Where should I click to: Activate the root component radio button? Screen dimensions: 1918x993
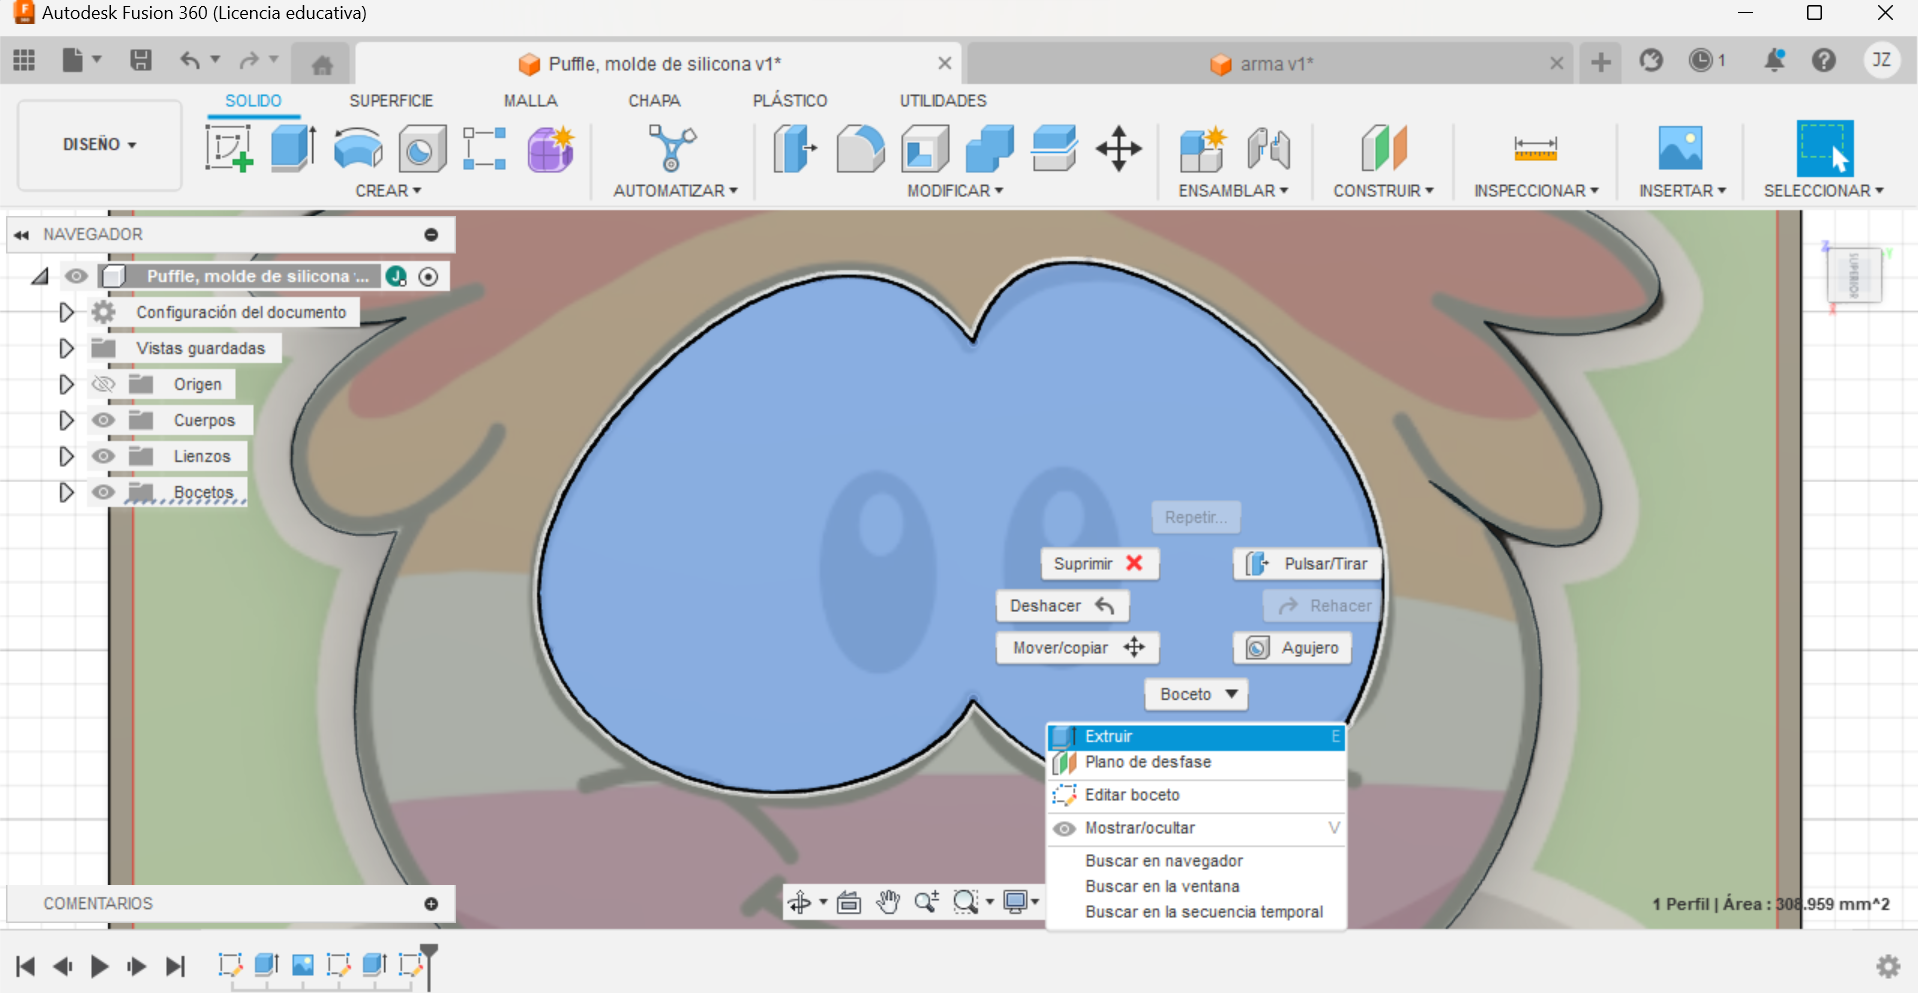click(428, 277)
